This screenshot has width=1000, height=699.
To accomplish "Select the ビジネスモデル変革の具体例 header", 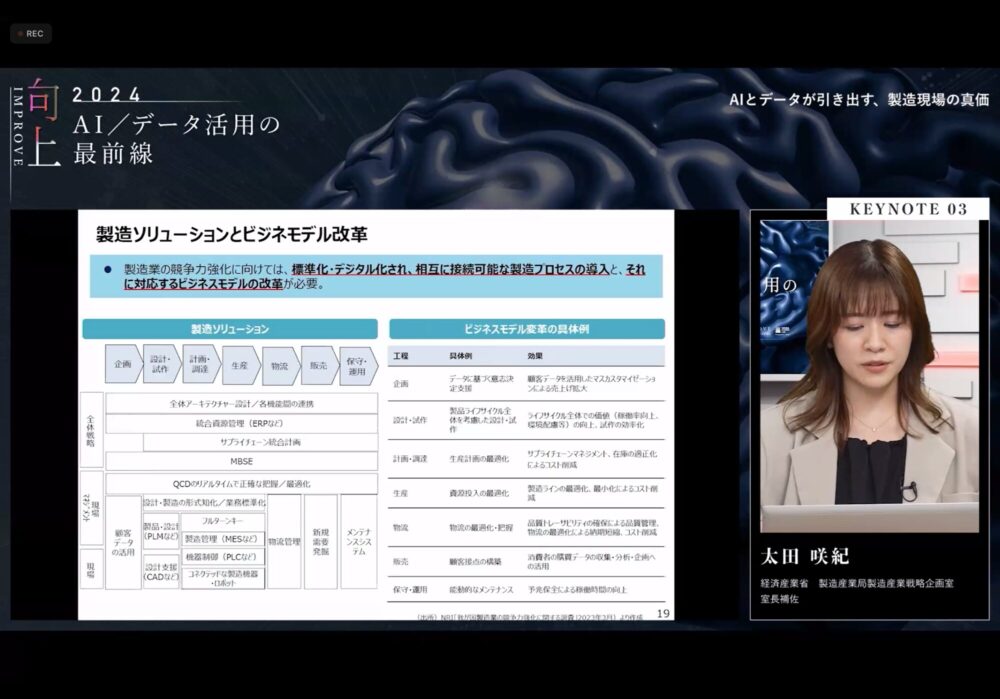I will point(526,329).
